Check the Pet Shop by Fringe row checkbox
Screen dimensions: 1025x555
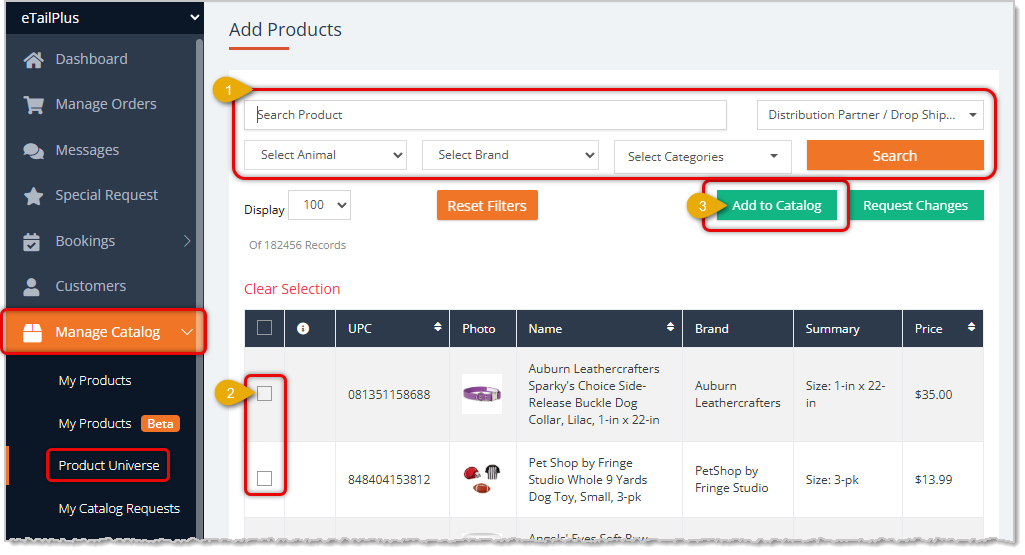pos(265,479)
